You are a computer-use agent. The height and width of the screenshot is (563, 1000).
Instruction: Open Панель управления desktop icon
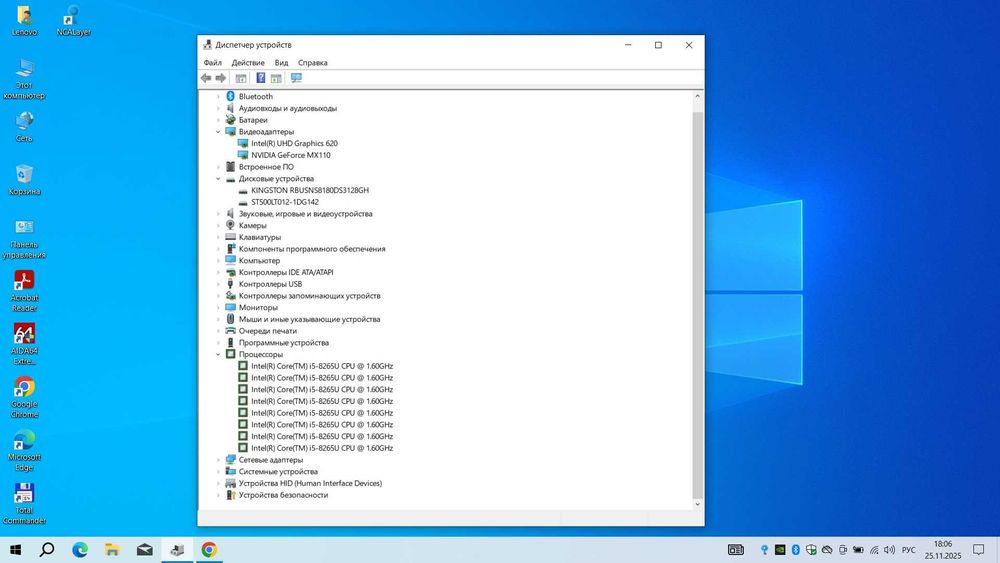point(24,238)
